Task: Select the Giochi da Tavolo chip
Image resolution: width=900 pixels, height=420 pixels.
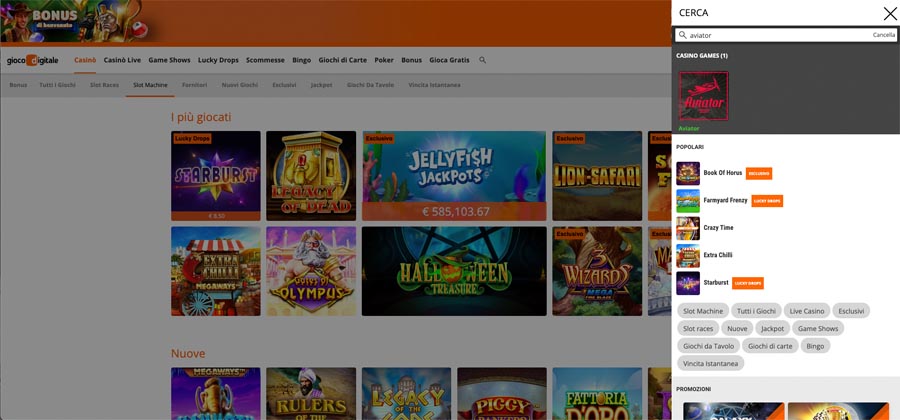Action: [x=708, y=346]
